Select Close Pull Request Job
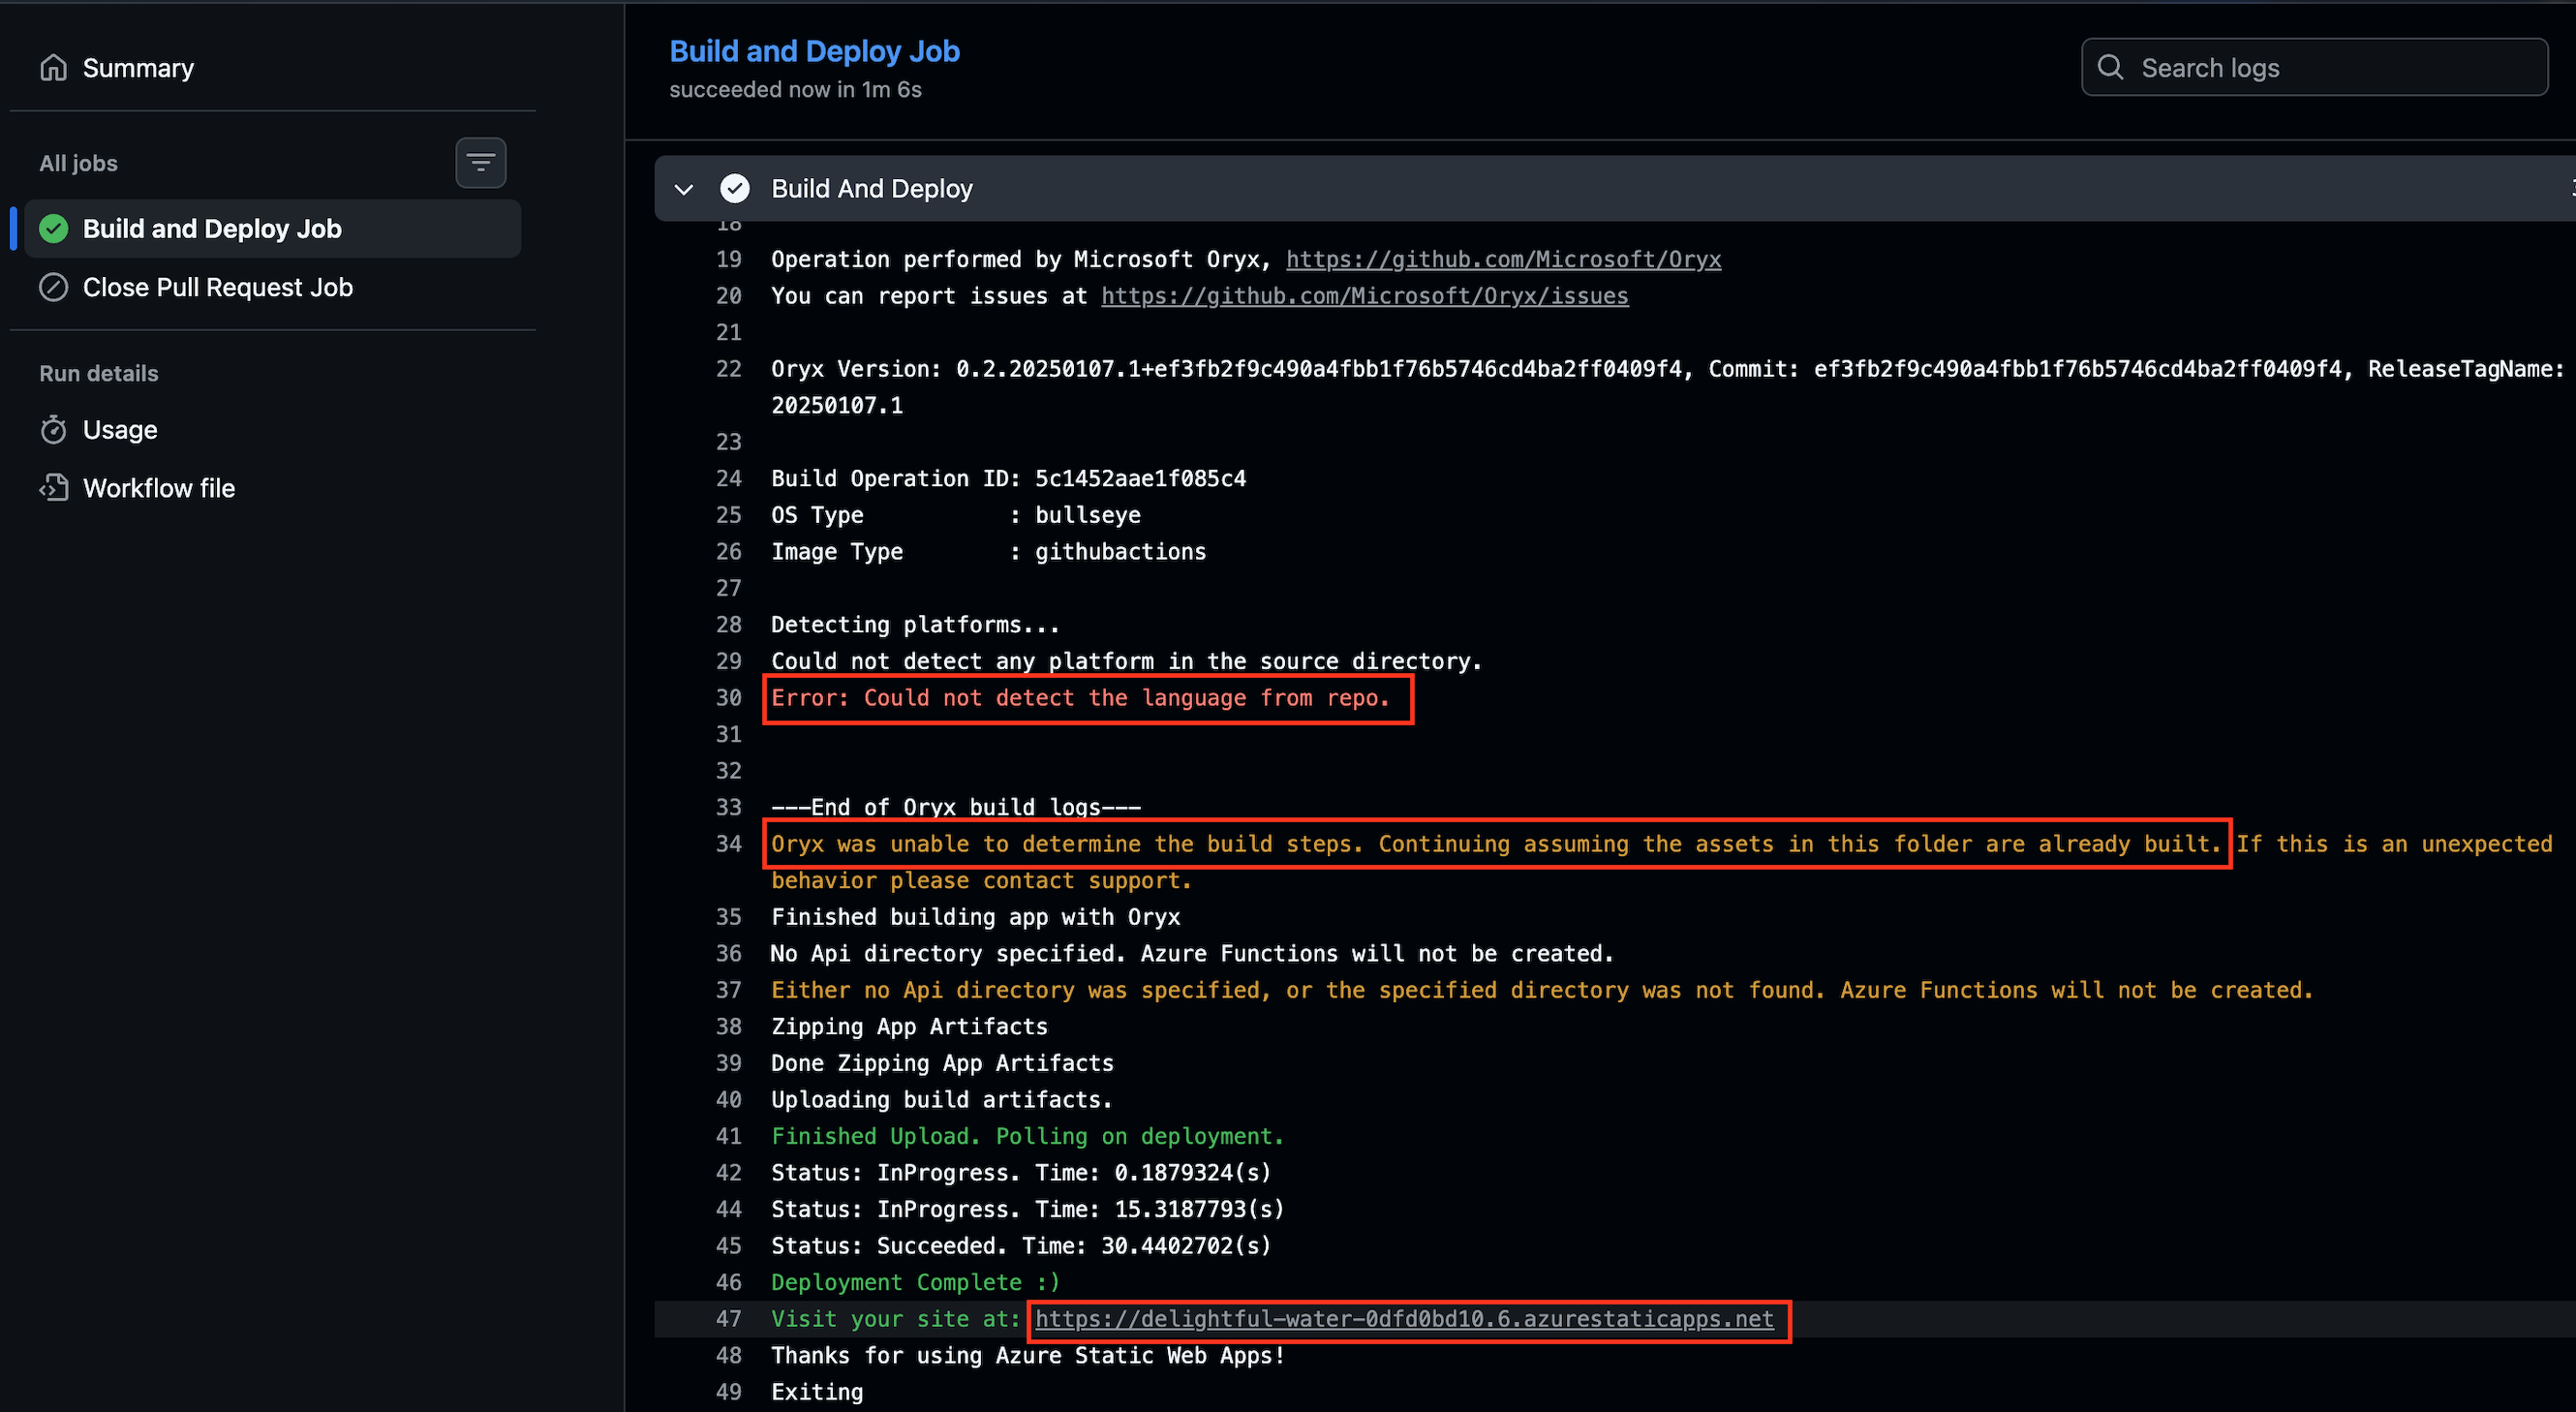 tap(217, 287)
